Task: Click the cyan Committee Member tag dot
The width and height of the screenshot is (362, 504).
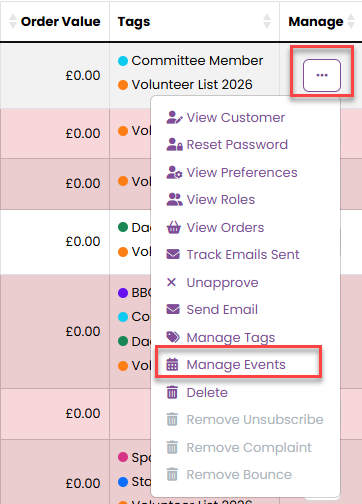Action: point(123,61)
